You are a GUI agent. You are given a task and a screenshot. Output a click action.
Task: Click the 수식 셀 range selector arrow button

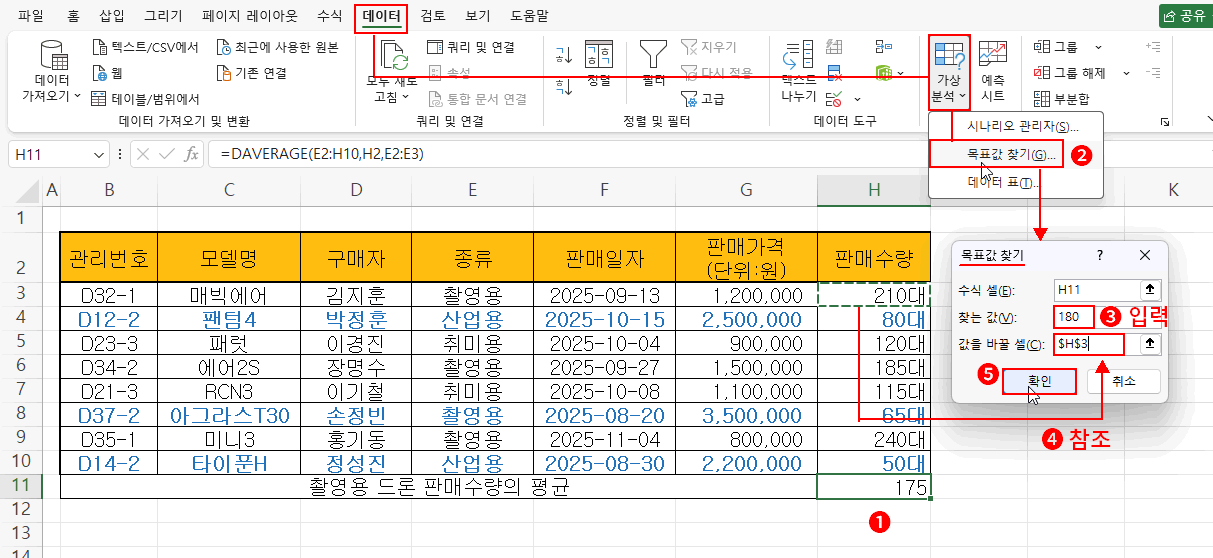[1150, 289]
